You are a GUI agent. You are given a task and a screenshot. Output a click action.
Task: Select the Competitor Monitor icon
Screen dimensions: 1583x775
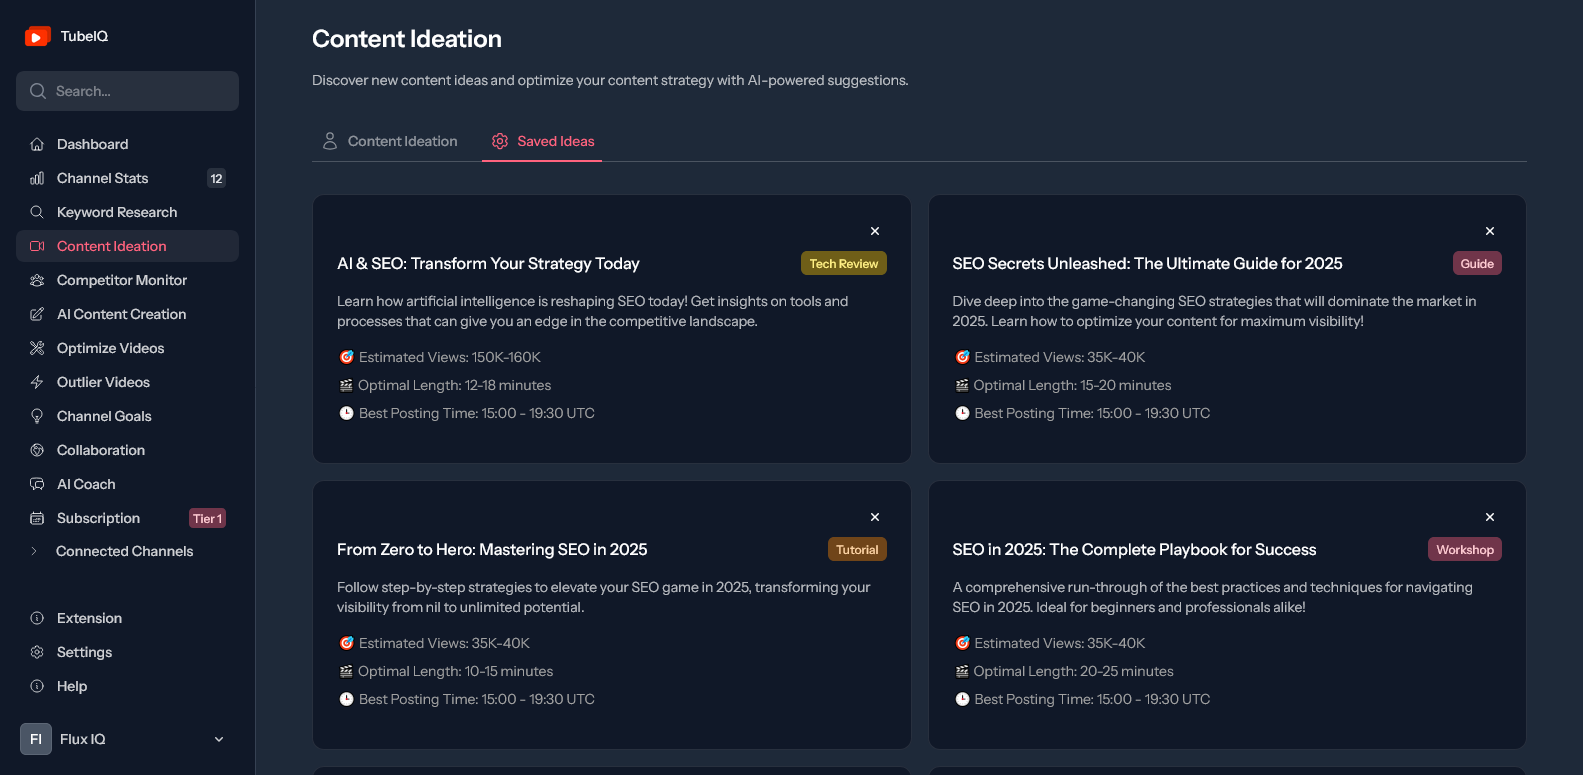[x=37, y=280]
